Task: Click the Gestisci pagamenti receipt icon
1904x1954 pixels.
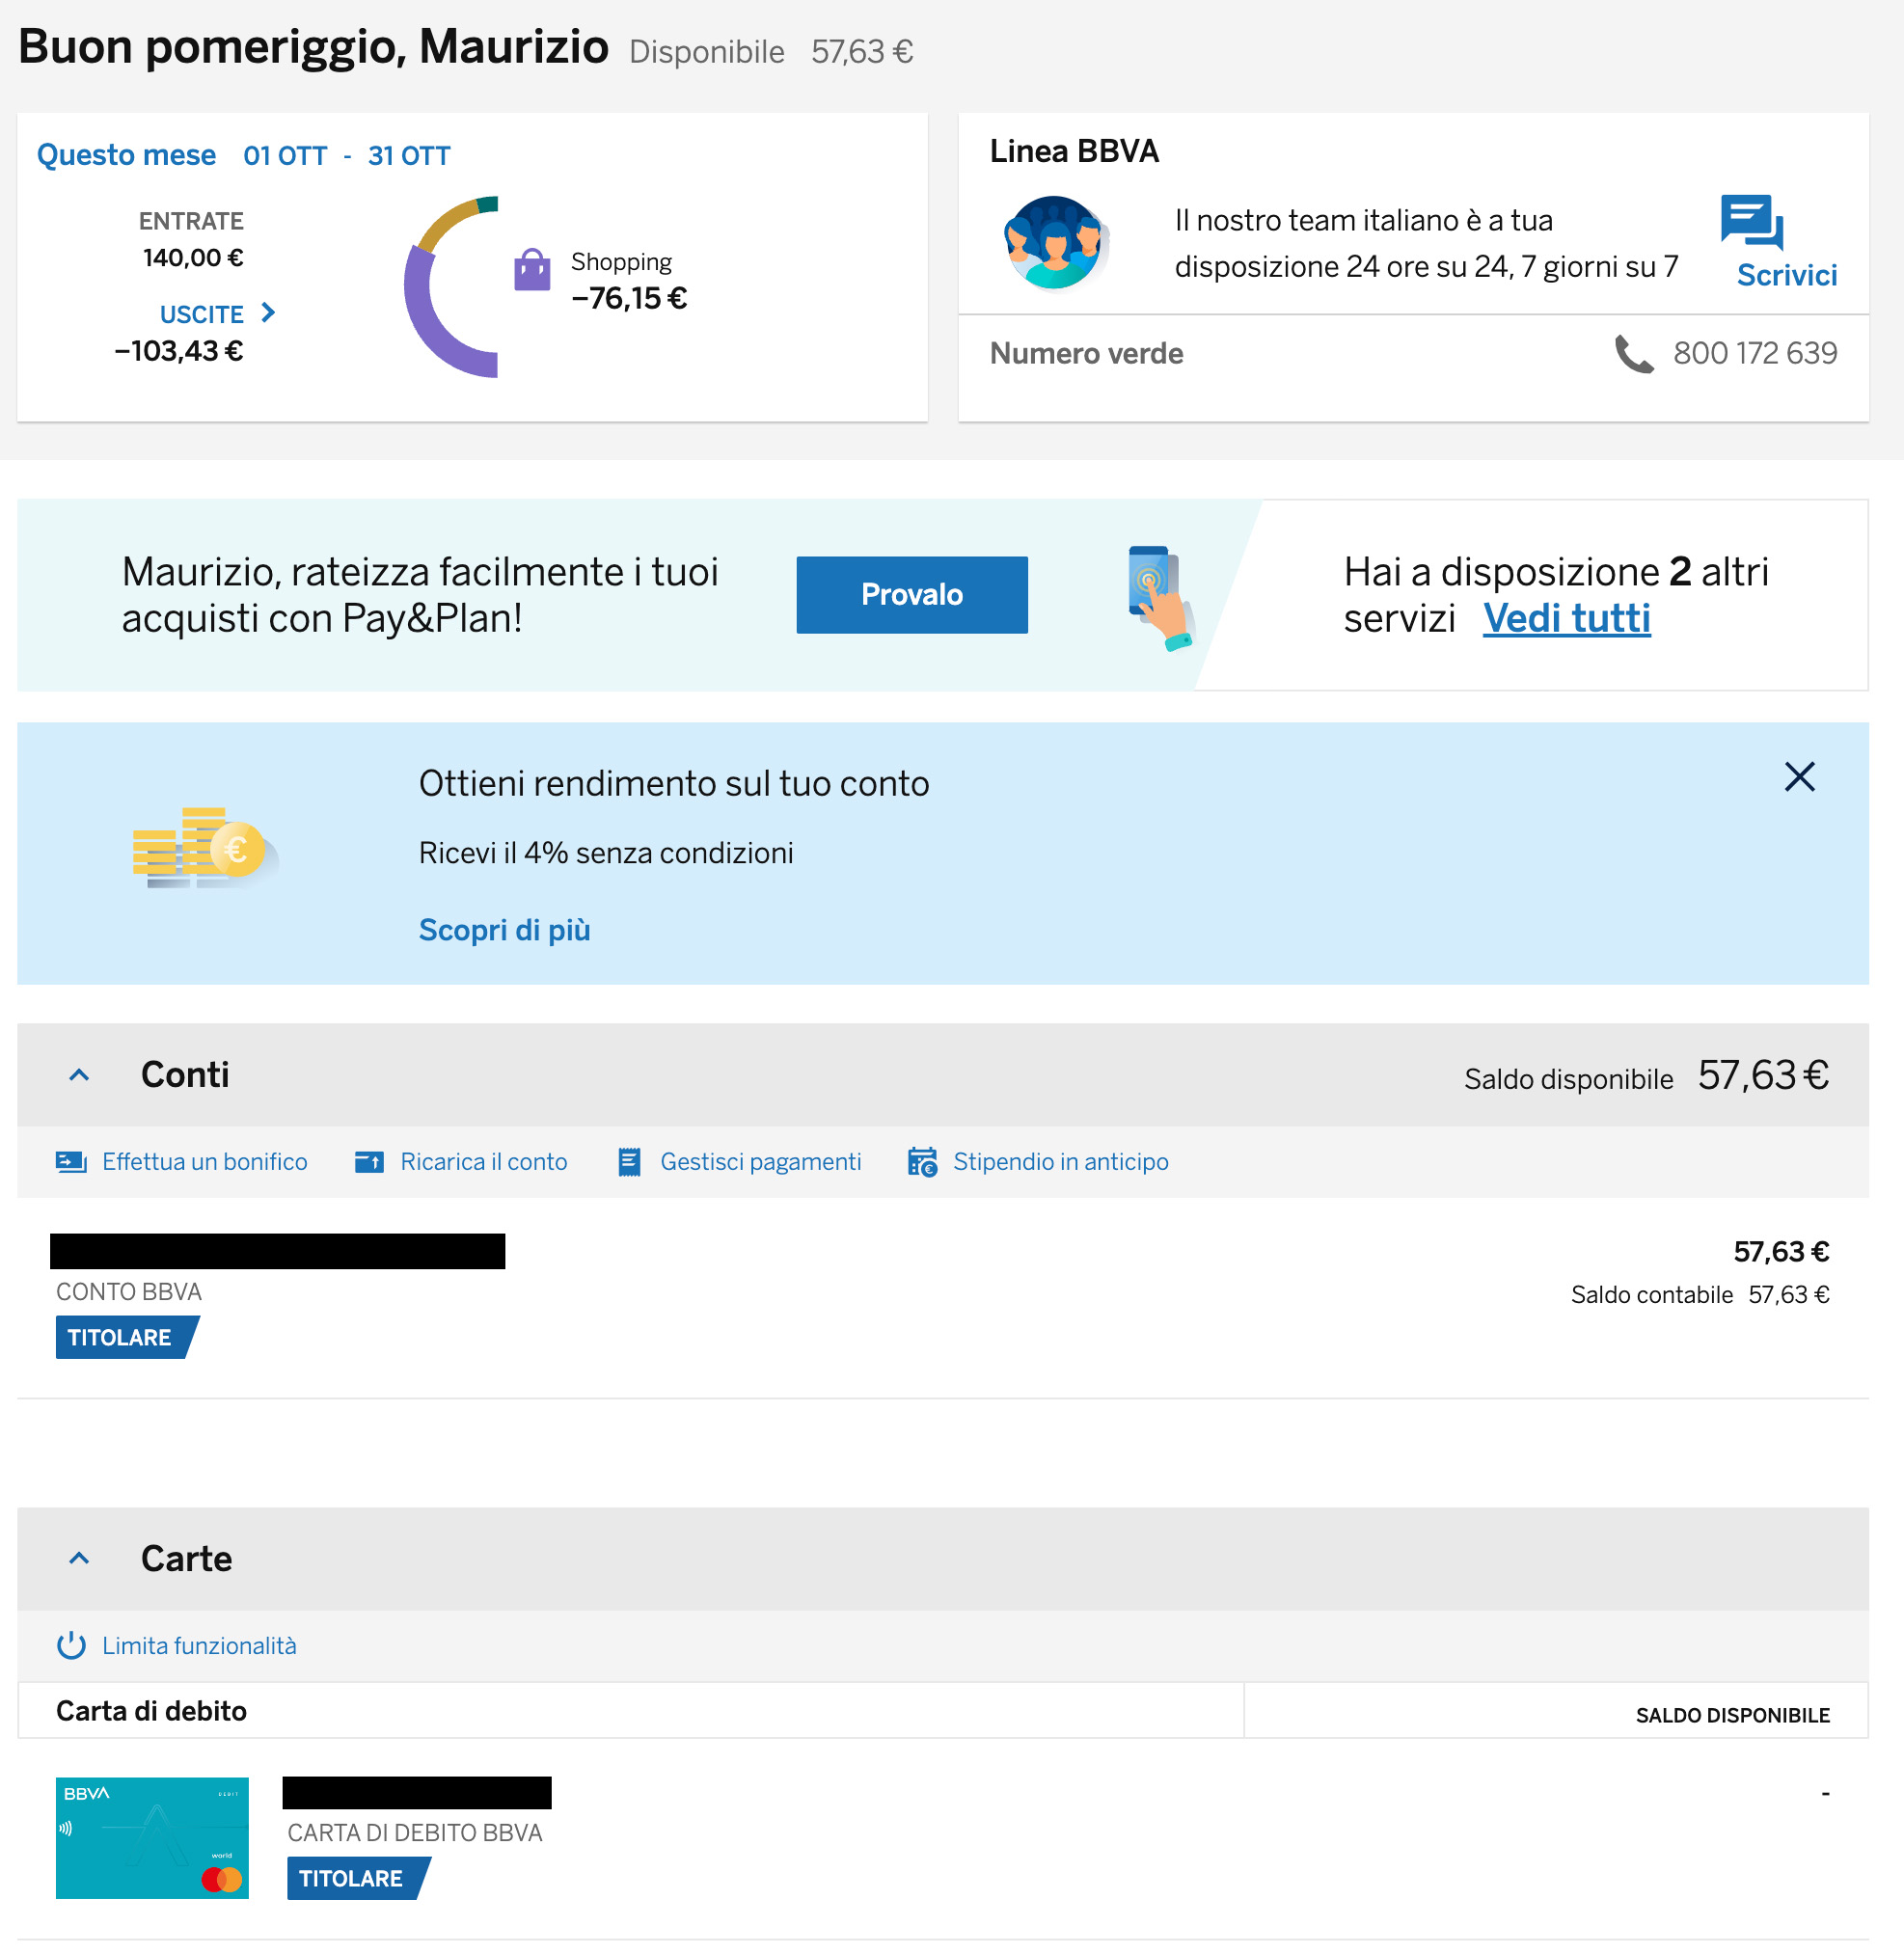Action: coord(629,1162)
